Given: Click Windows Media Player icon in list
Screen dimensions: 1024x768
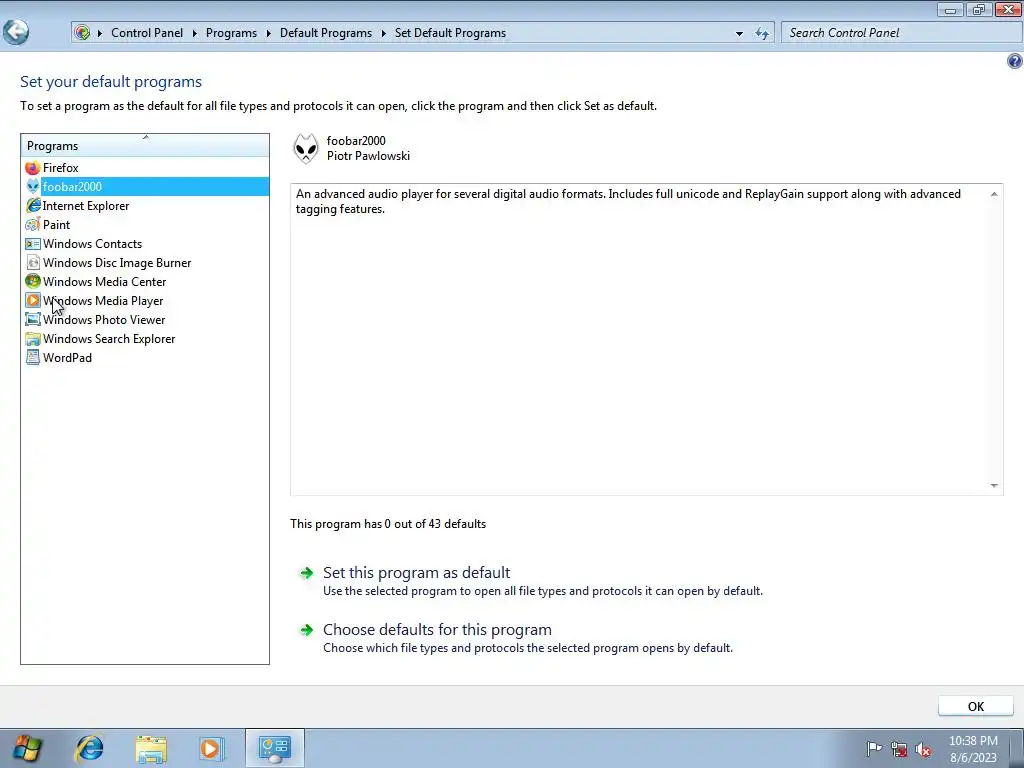Looking at the screenshot, I should [x=33, y=300].
